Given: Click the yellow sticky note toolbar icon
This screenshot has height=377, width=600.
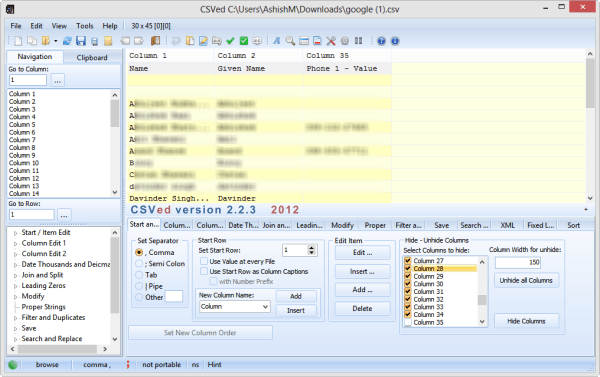Looking at the screenshot, I should click(x=108, y=41).
